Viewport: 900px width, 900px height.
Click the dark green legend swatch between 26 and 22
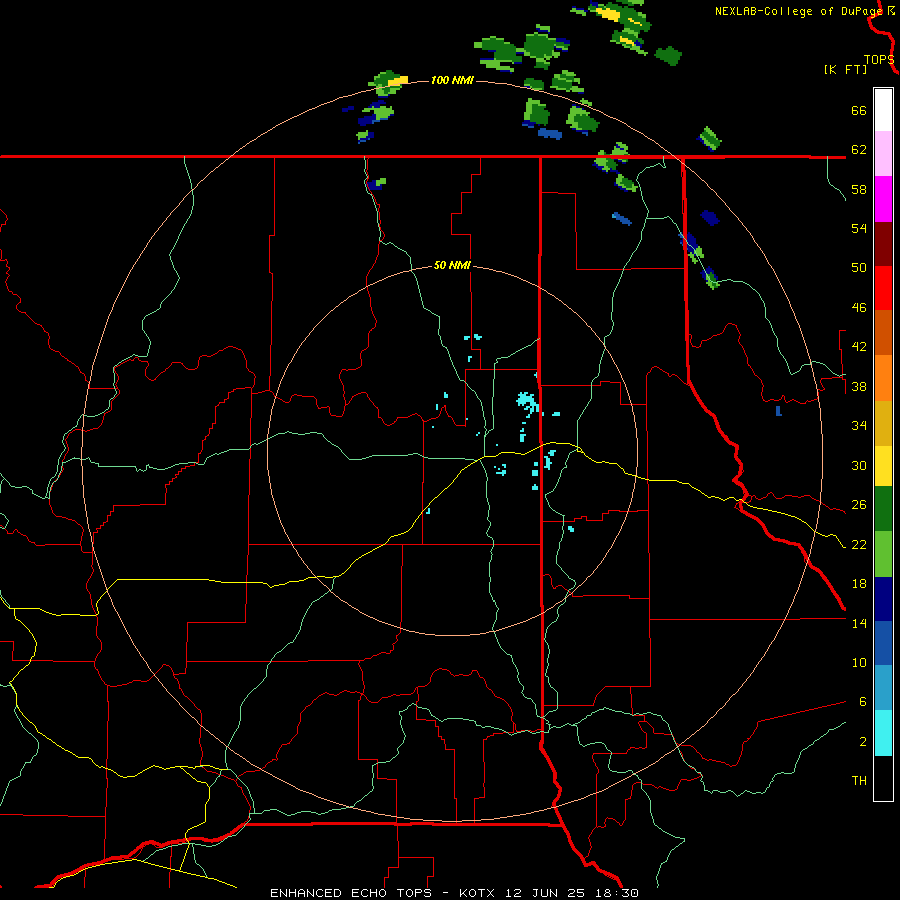click(x=883, y=509)
